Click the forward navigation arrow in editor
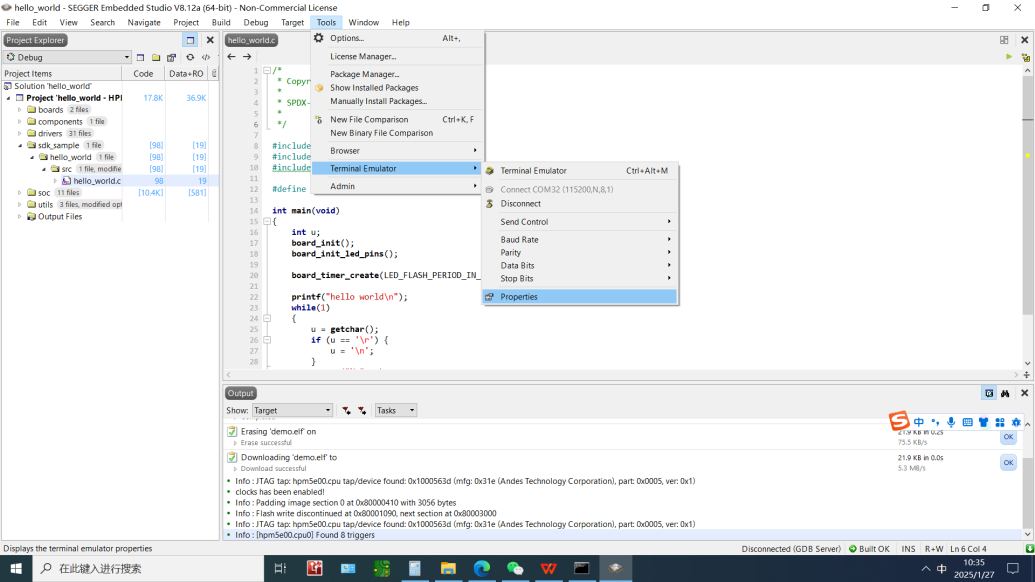Screen dimensions: 1035x582 [247, 57]
